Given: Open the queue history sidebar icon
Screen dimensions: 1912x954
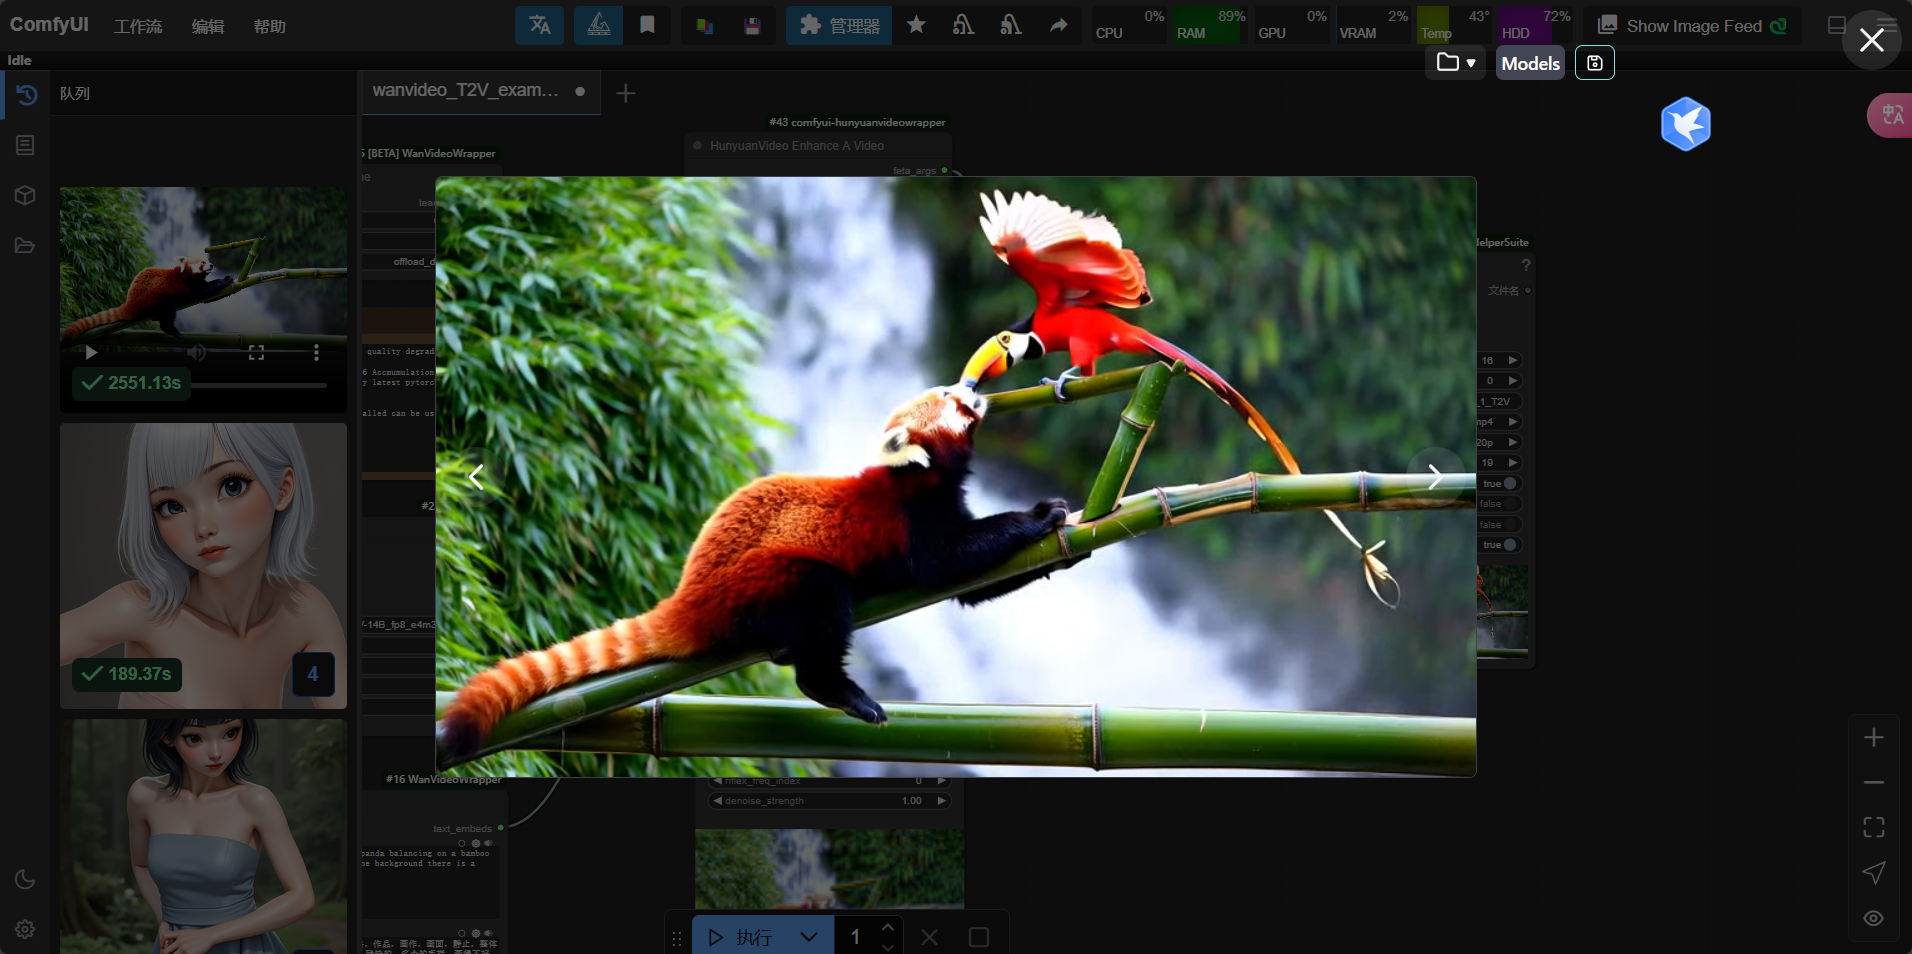Looking at the screenshot, I should pos(26,95).
